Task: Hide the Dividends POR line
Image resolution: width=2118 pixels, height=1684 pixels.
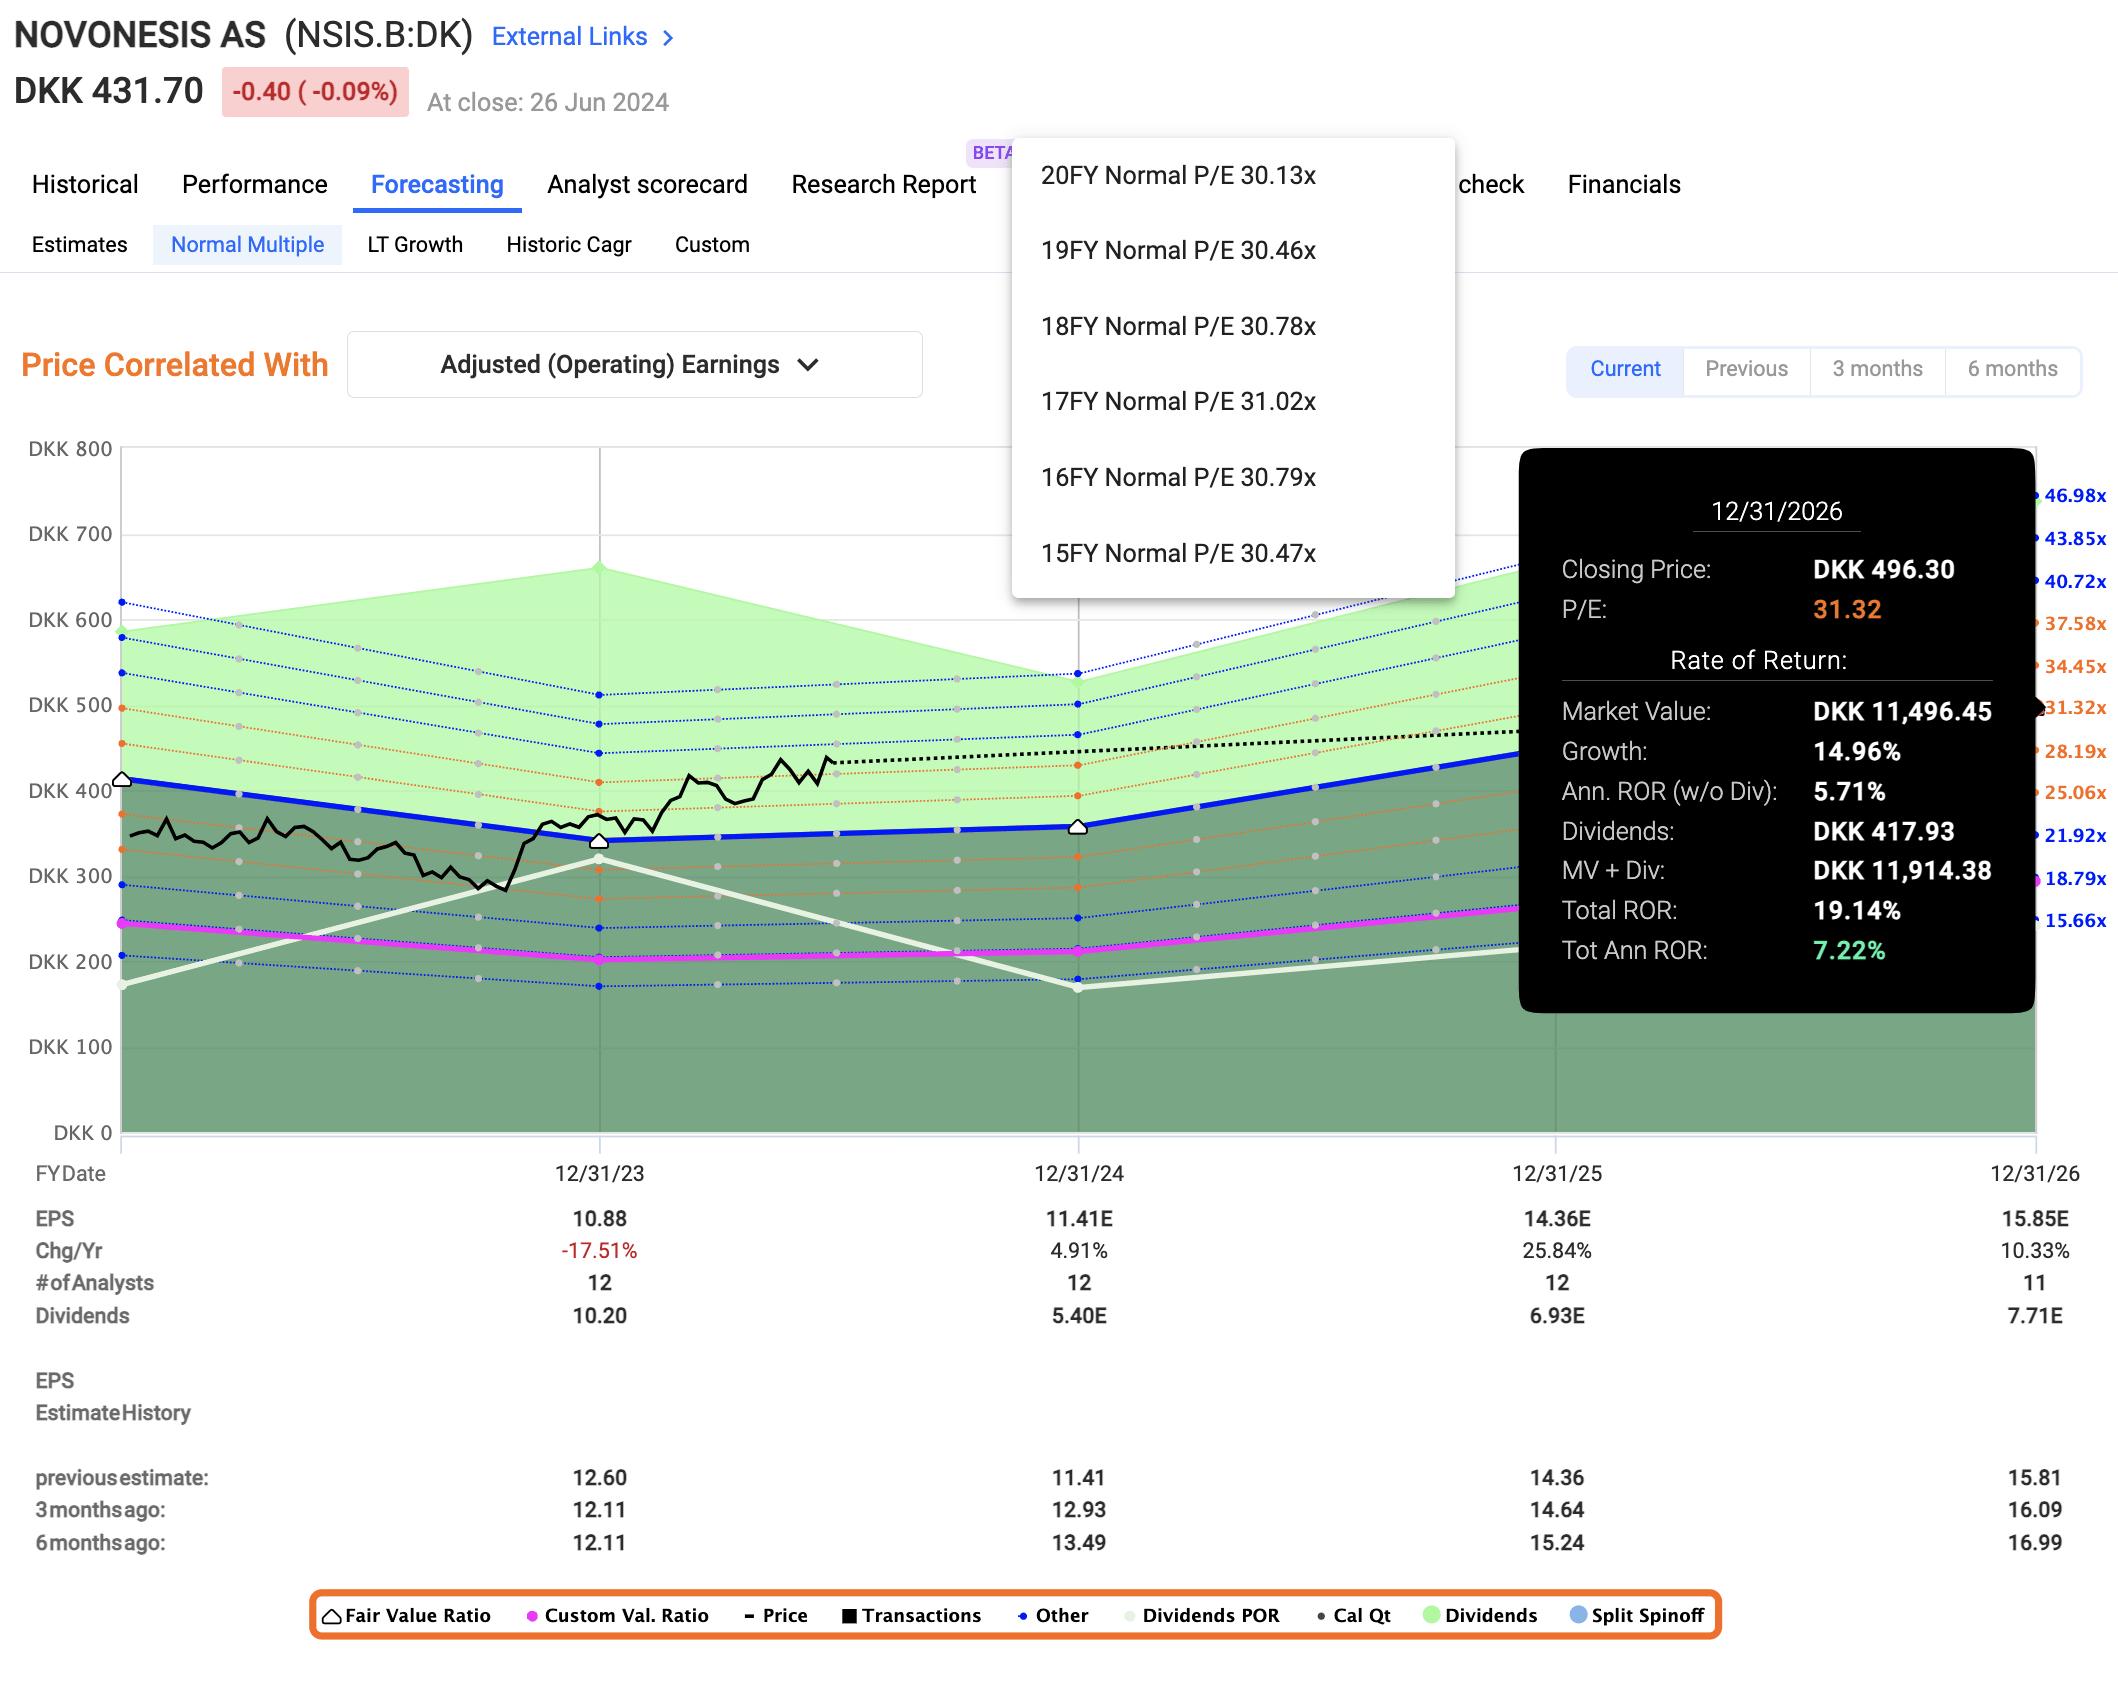Action: pyautogui.click(x=1200, y=1615)
